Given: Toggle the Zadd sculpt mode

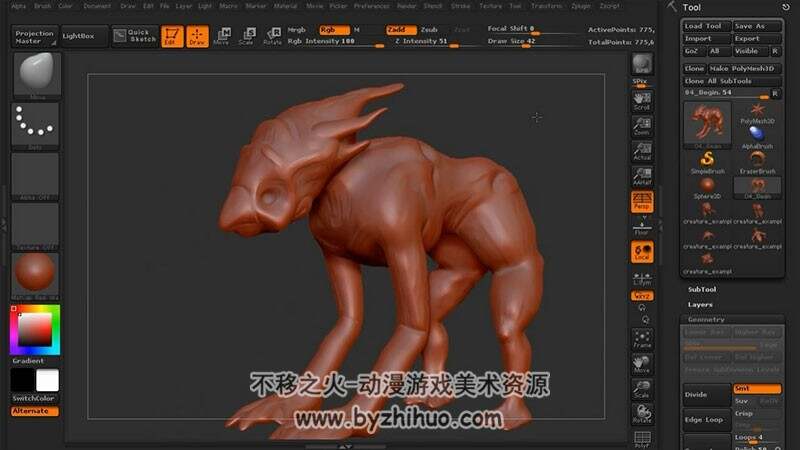Looking at the screenshot, I should tap(400, 30).
